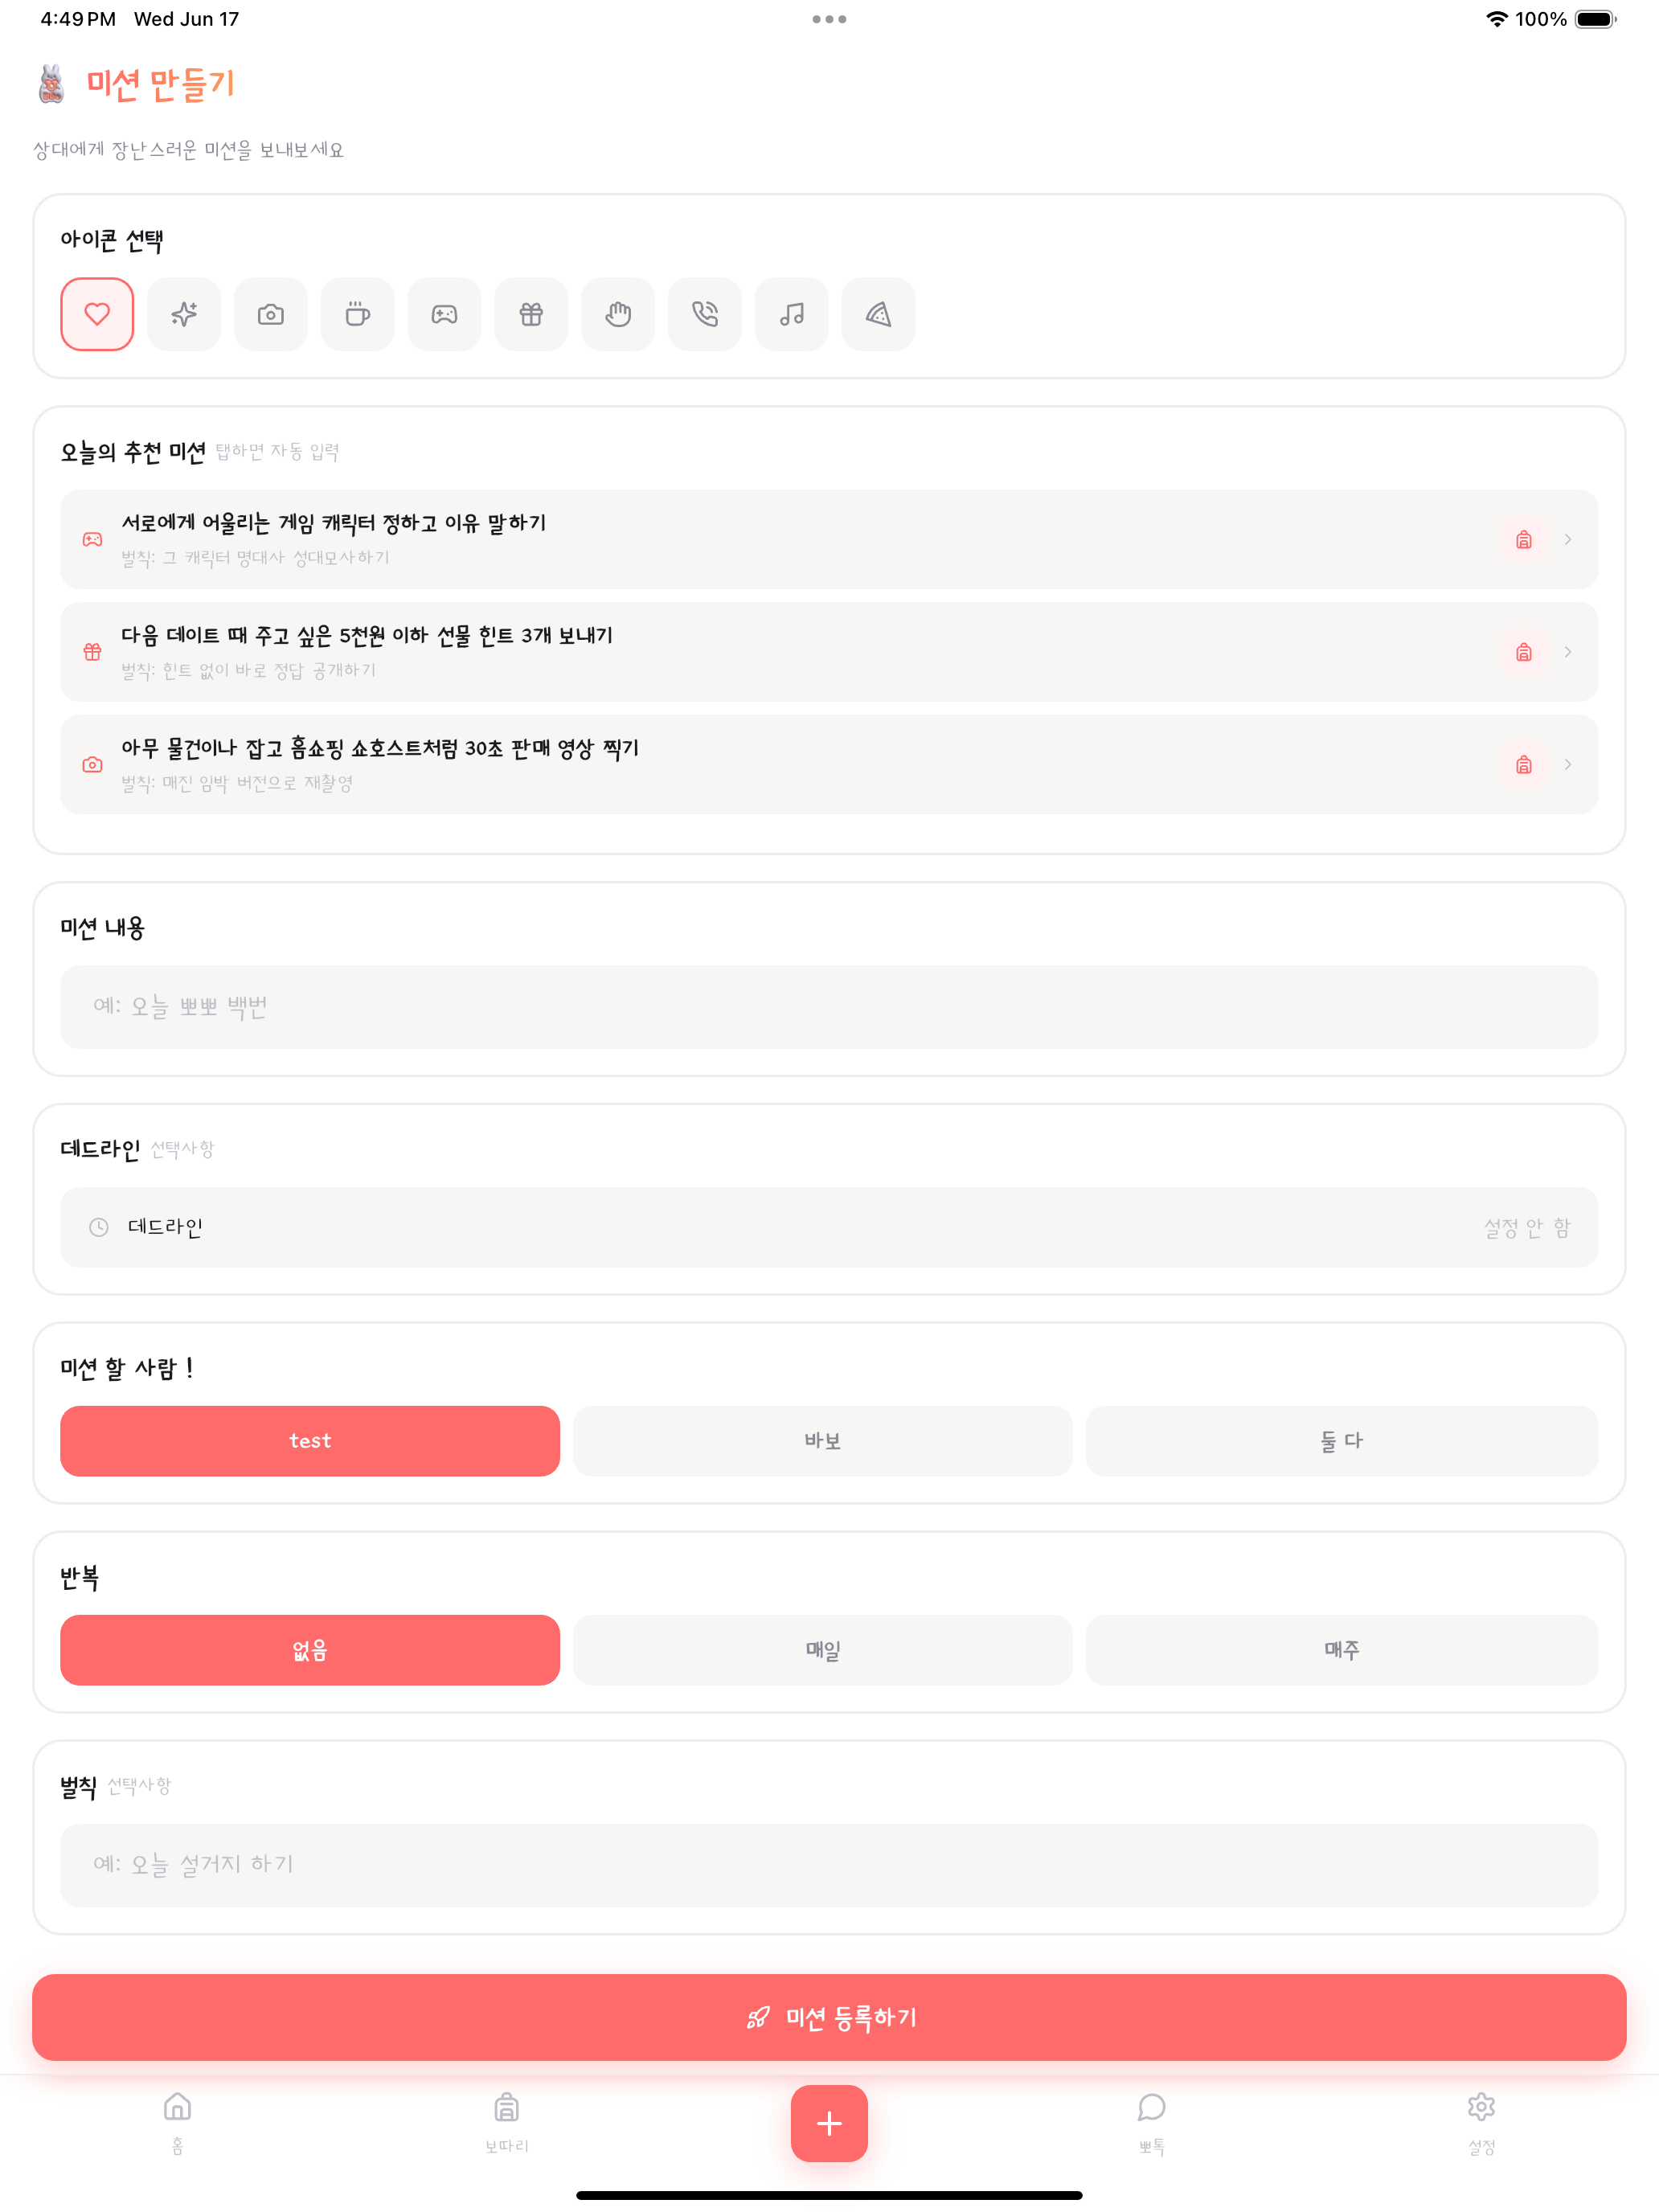This screenshot has height=2212, width=1659.
Task: Open the 데드라인 setting row
Action: [829, 1227]
